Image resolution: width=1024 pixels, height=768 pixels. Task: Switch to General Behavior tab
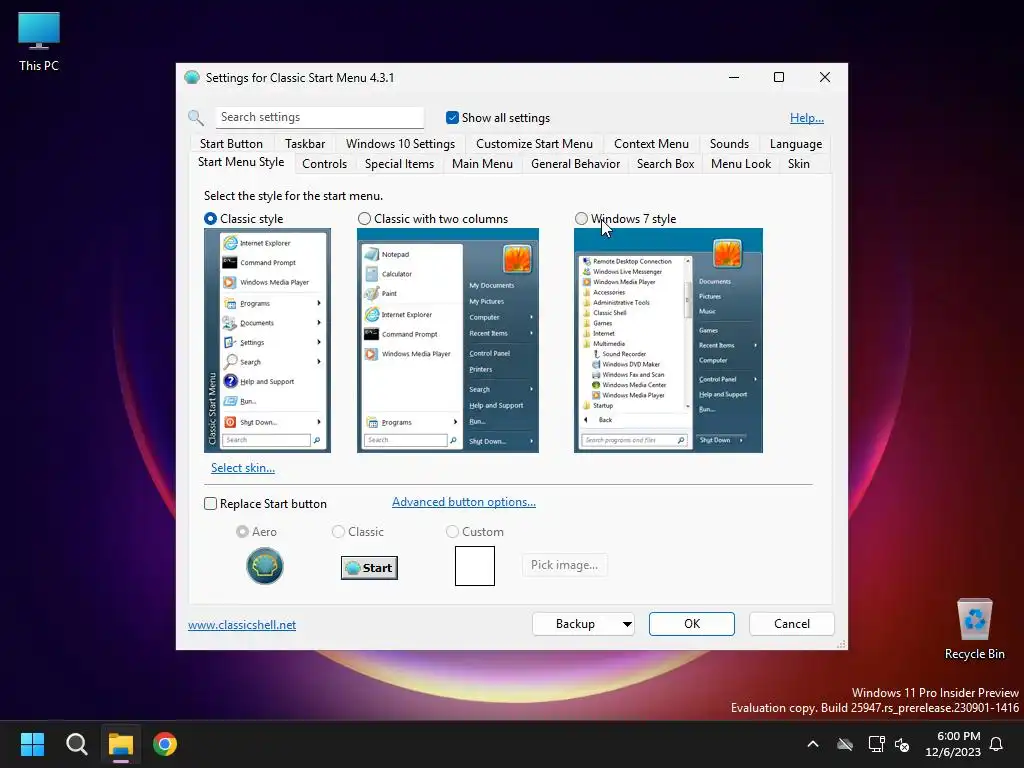click(575, 164)
